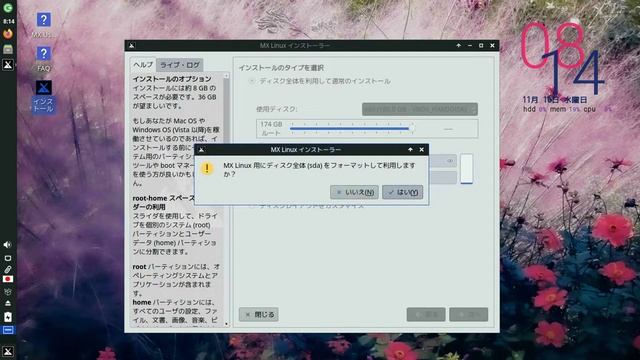Close the format confirmation dialog
640x360 pixels.
click(422, 150)
